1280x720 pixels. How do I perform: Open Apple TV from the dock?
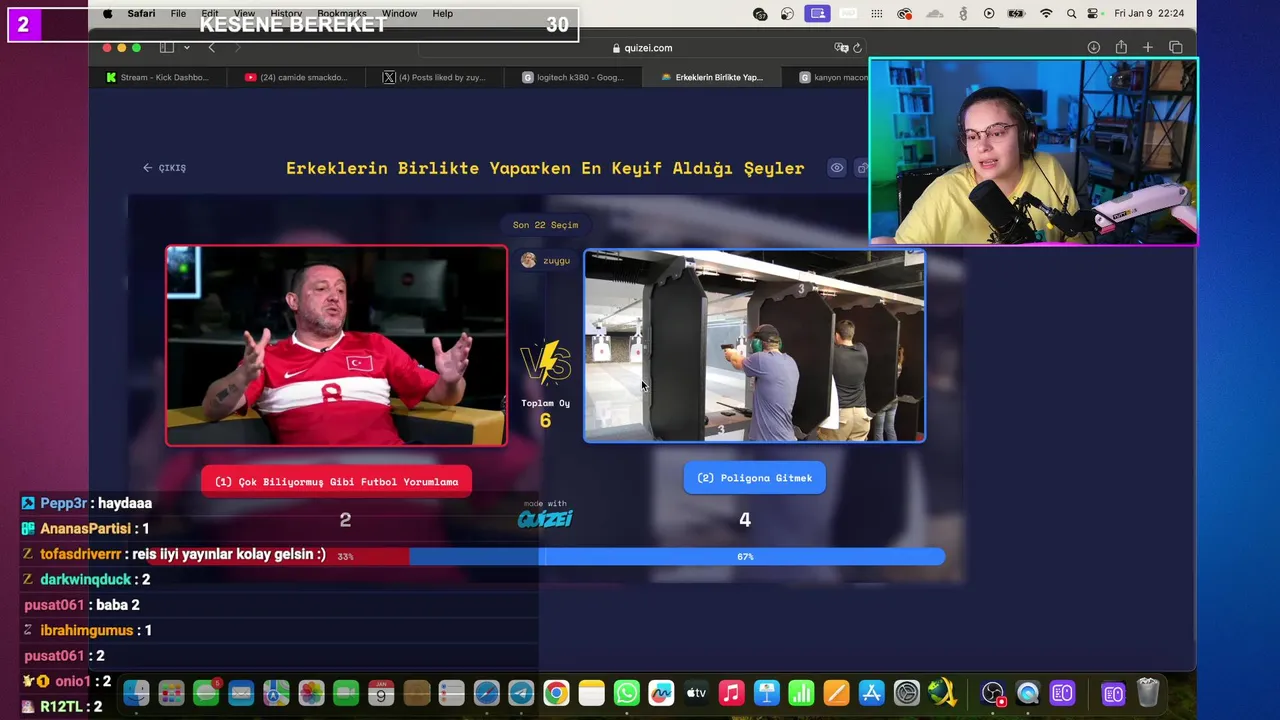[696, 693]
